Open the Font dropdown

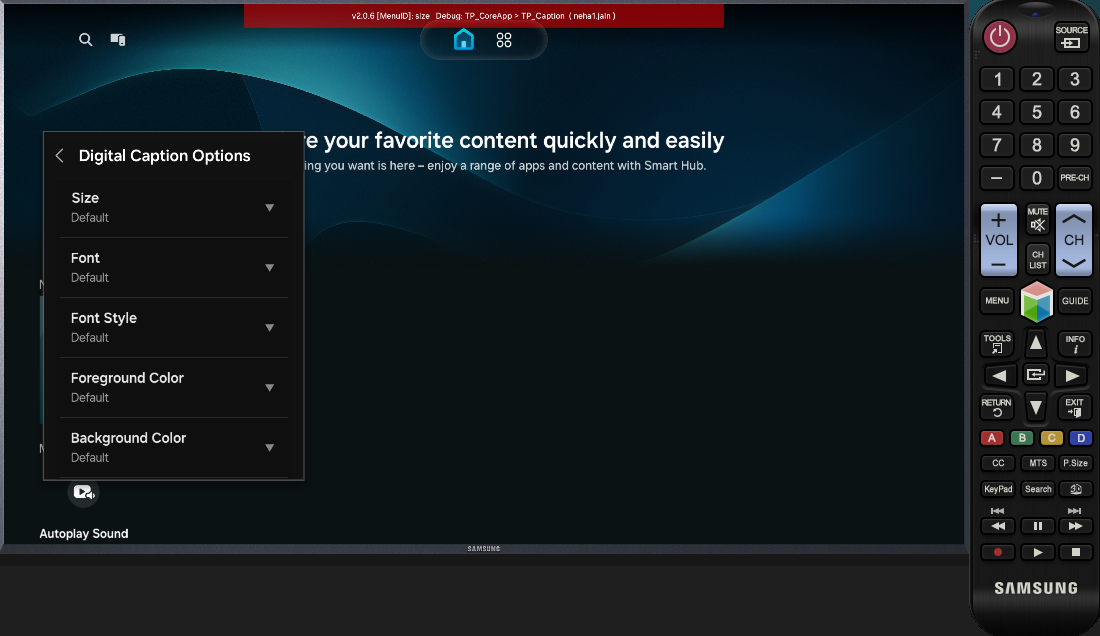click(270, 267)
